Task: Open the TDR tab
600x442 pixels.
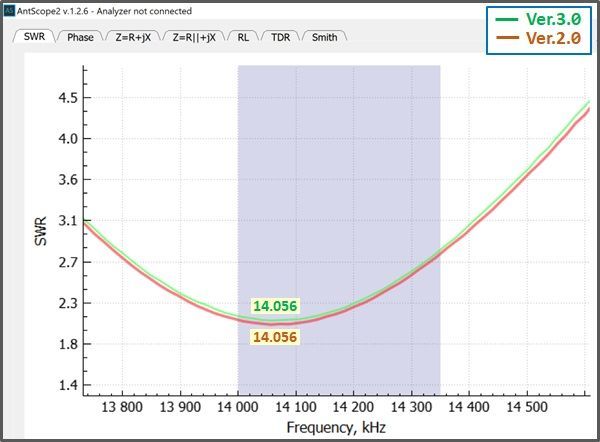Action: [280, 38]
